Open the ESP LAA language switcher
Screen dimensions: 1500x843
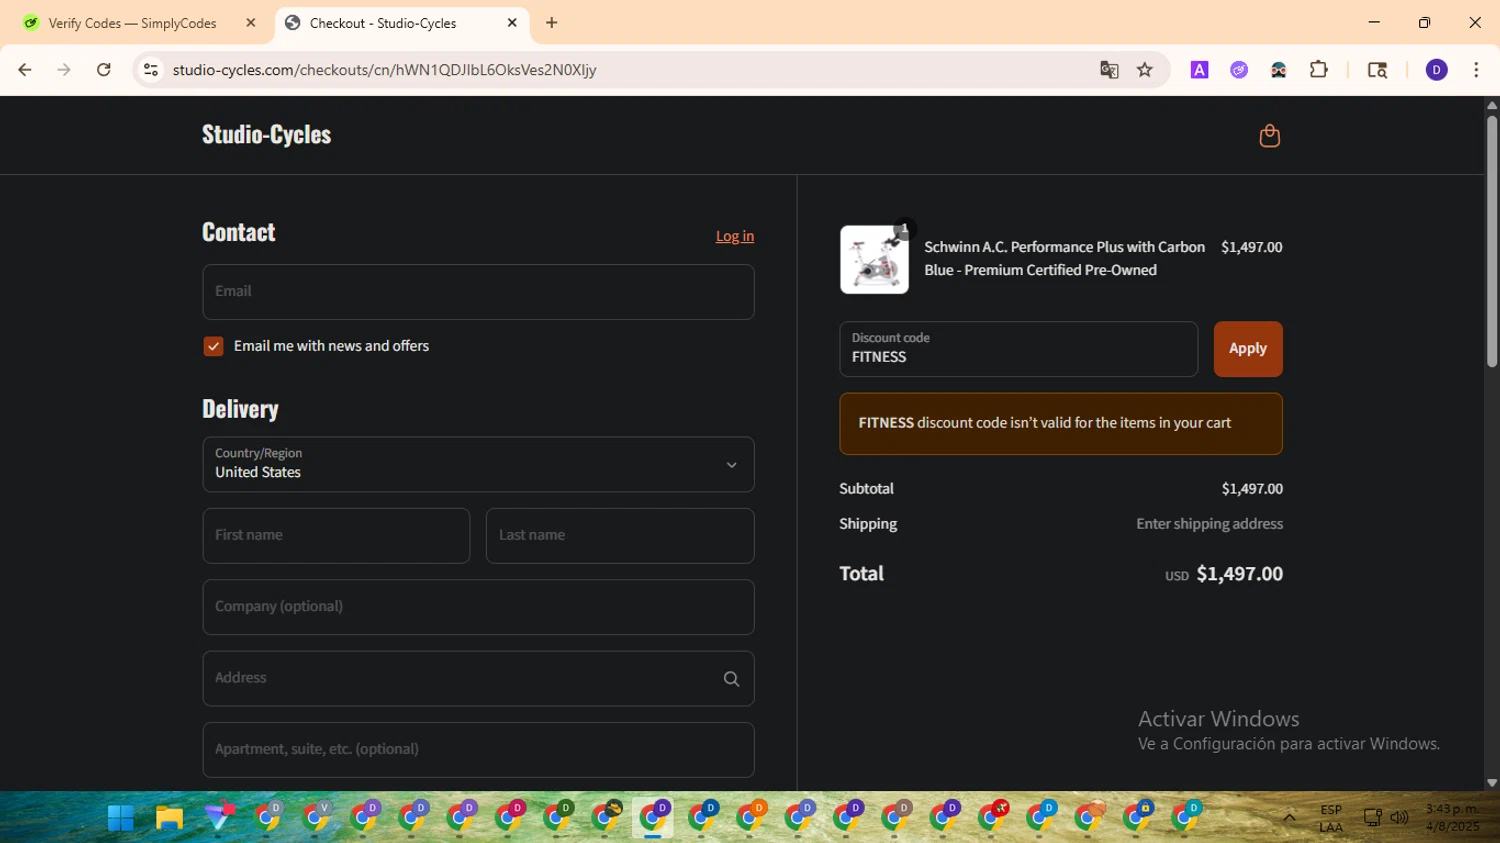(x=1331, y=818)
